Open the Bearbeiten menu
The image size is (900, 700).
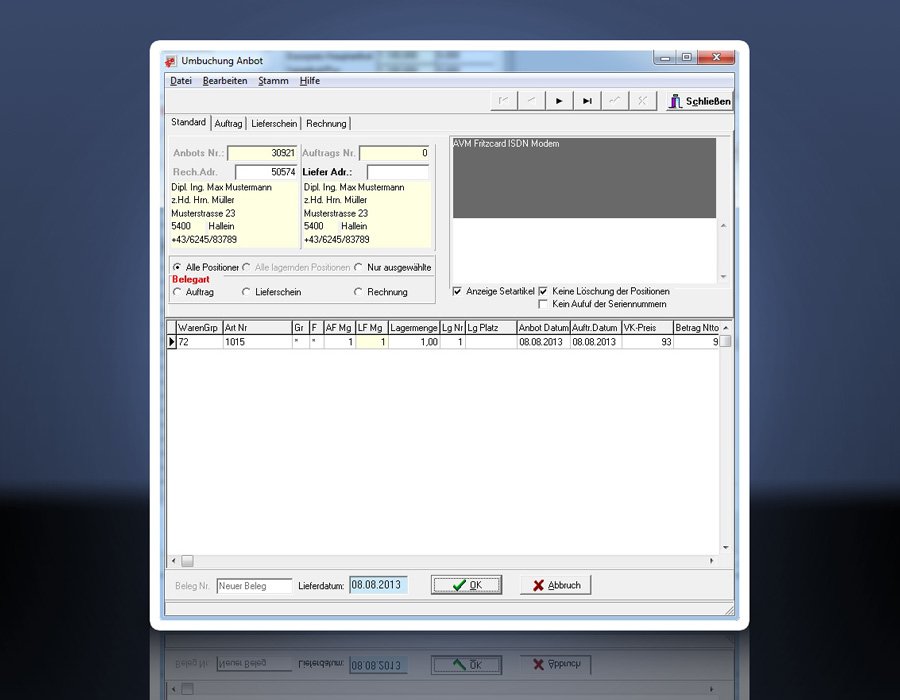225,81
